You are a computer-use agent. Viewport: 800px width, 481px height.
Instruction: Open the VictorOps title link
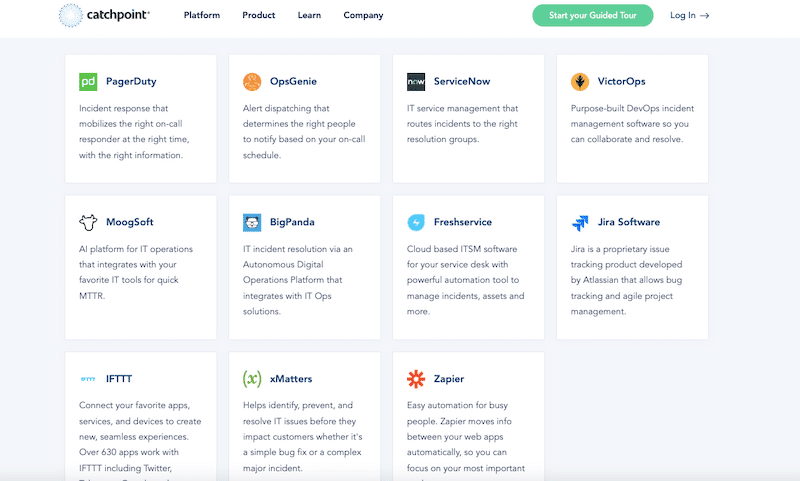[621, 82]
